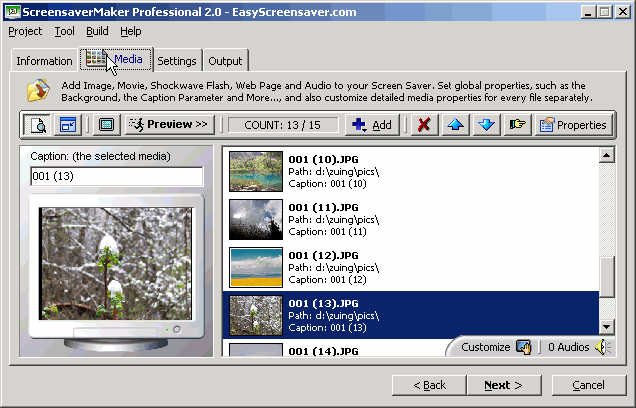Screen dimensions: 636x408
Task: Click the Caption input field
Action: (x=117, y=176)
